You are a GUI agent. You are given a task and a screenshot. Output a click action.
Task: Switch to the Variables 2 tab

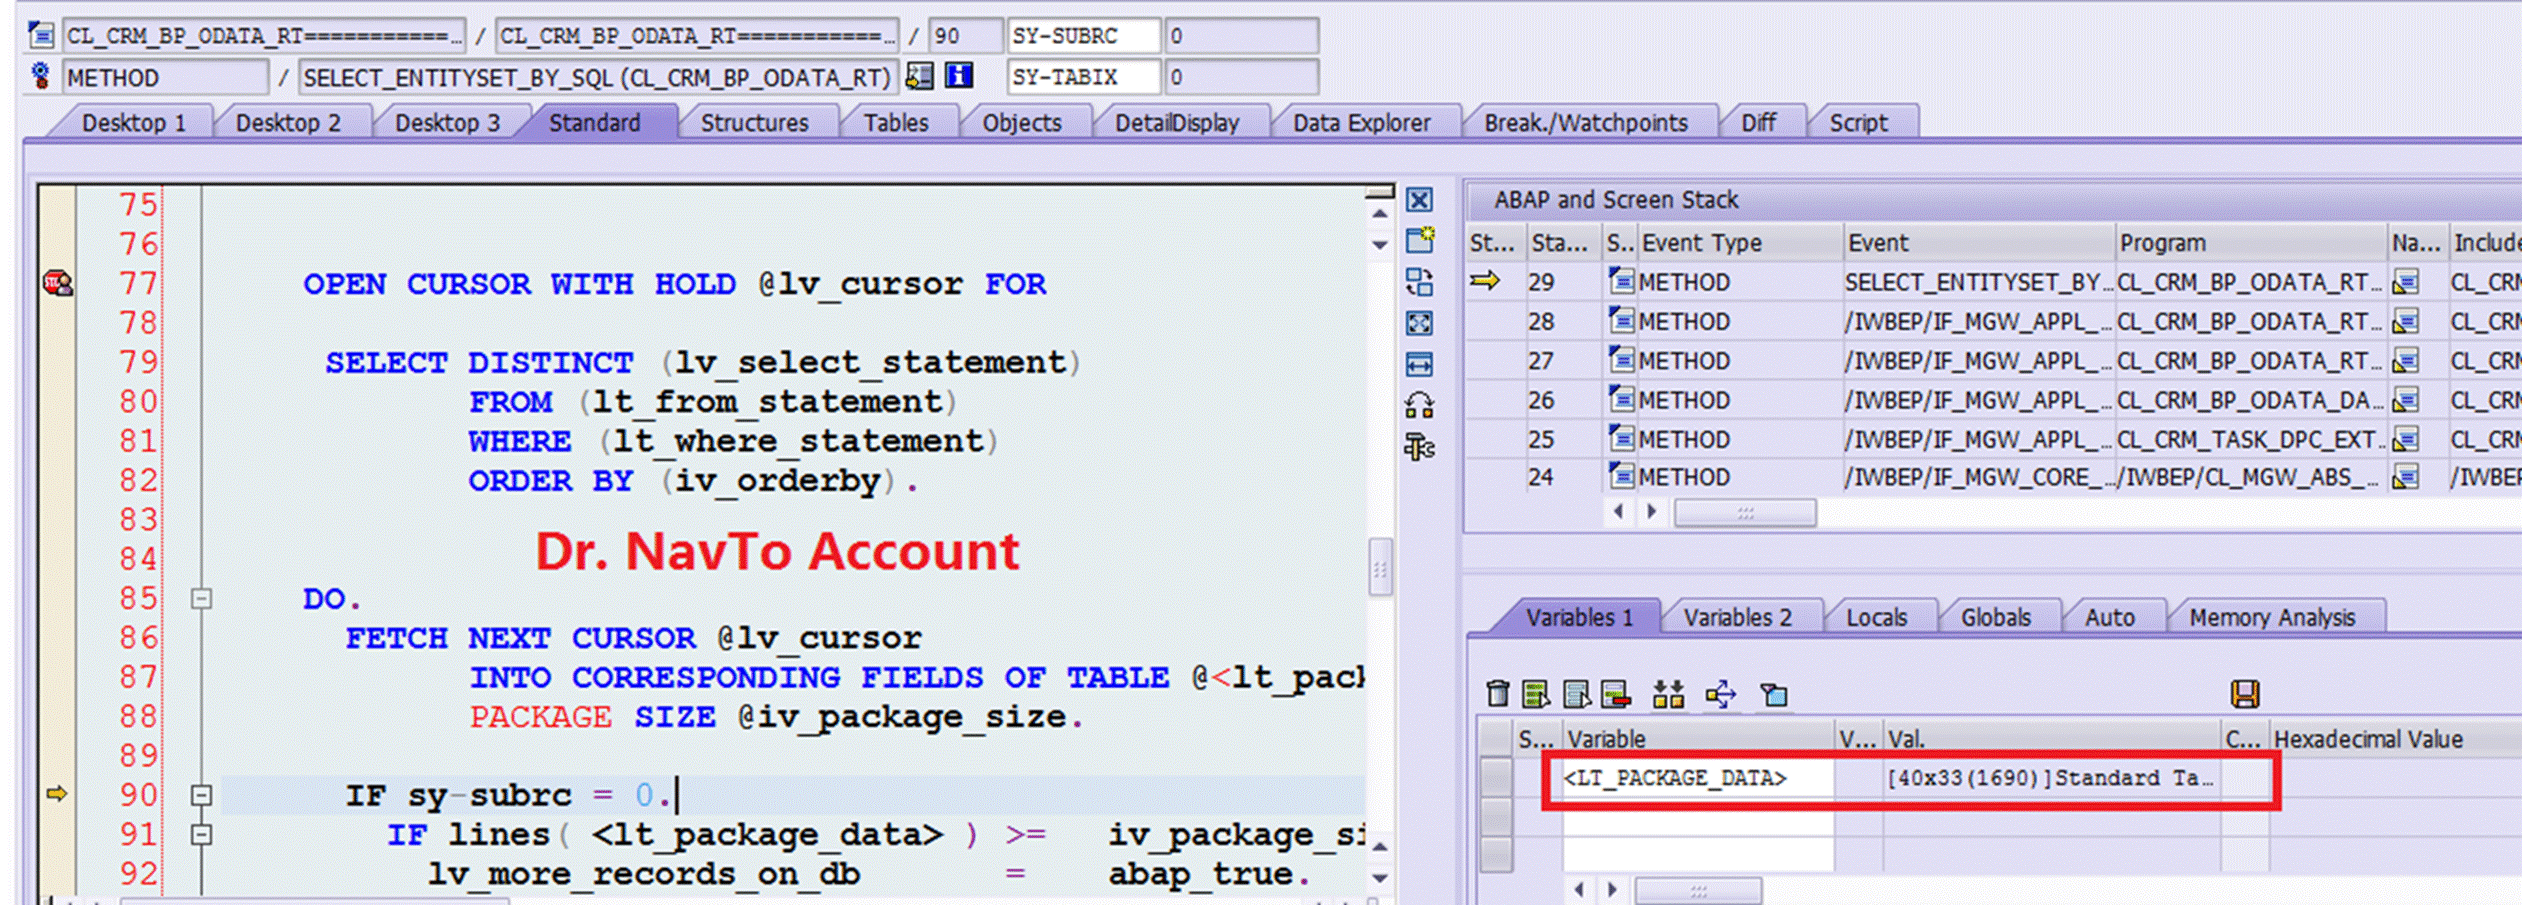pyautogui.click(x=1737, y=618)
